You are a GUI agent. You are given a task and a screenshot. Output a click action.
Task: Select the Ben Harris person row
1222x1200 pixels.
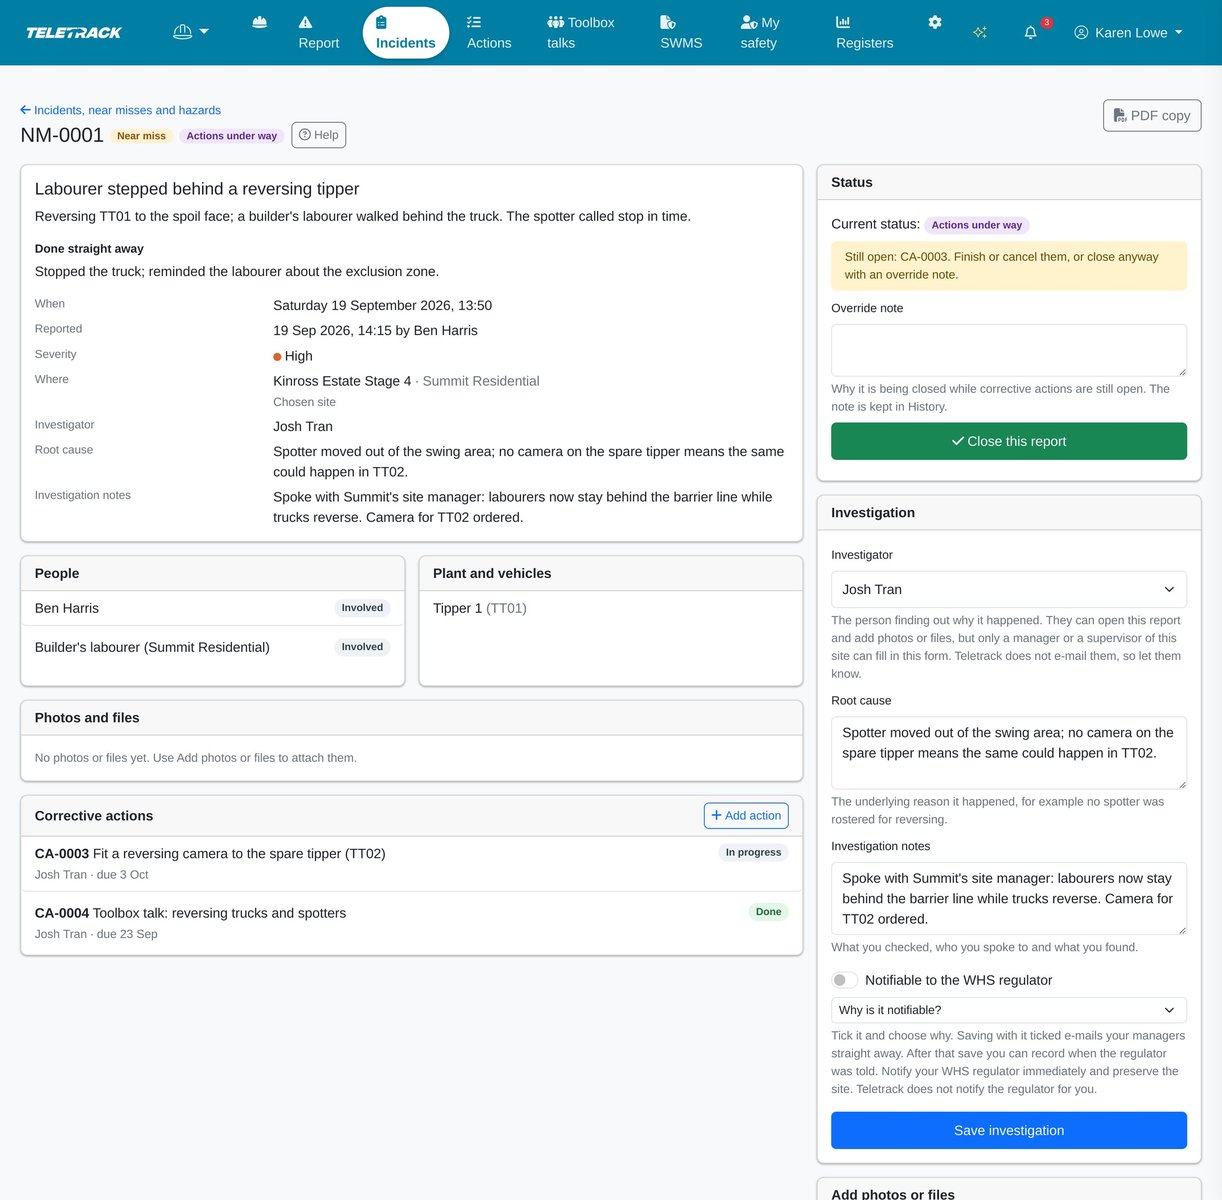212,608
